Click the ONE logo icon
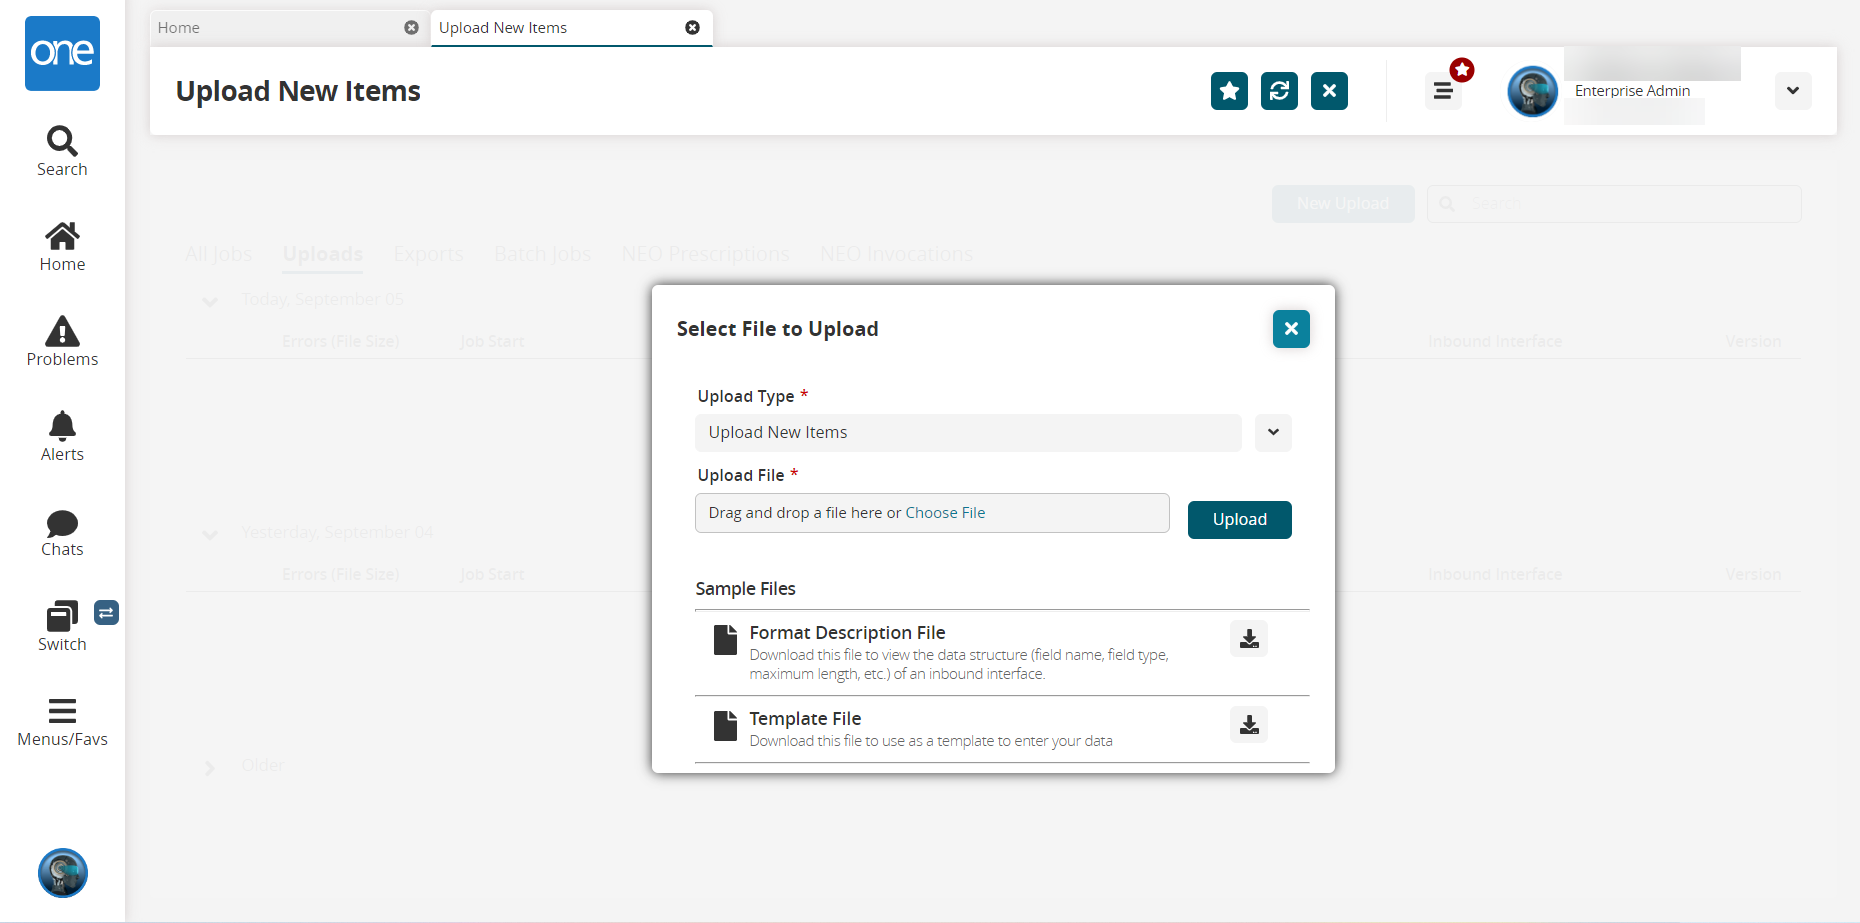Screen dimensions: 1860x923 coord(62,53)
